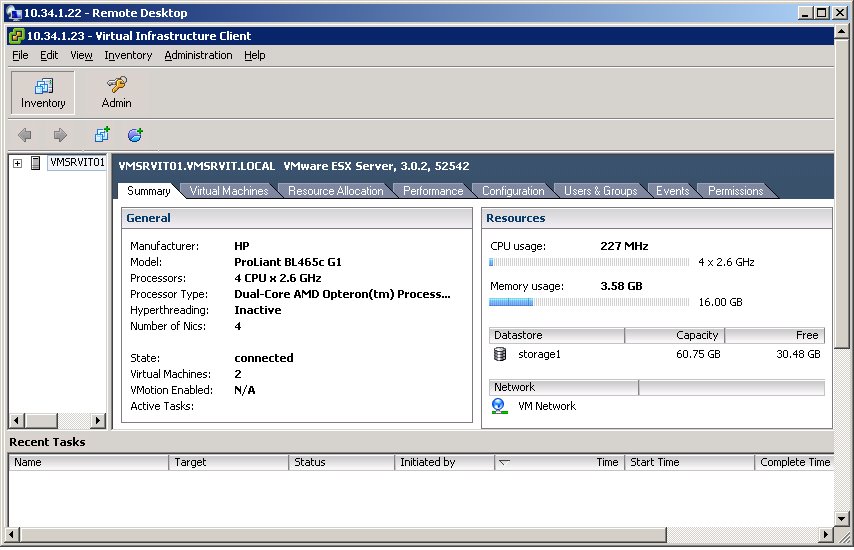This screenshot has width=854, height=550.
Task: Click the Remote Desktop vertical scroll down arrow
Action: (841, 519)
